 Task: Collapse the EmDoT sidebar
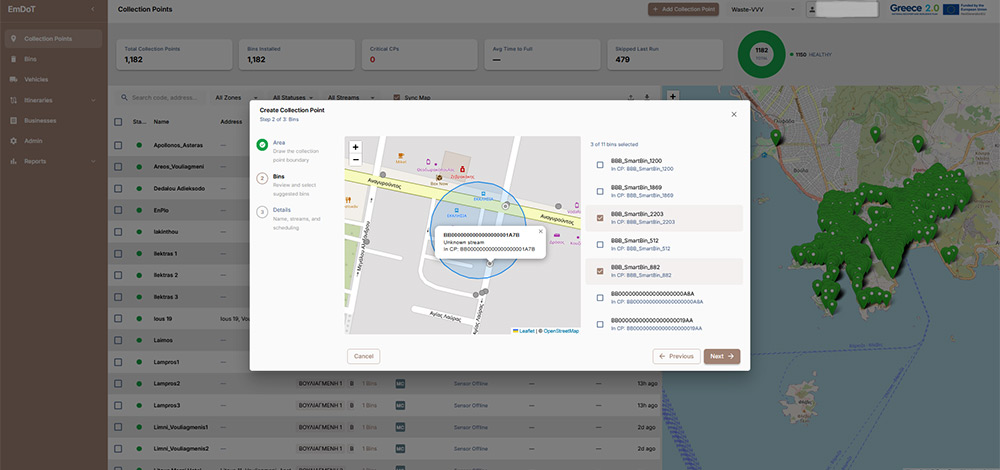93,9
